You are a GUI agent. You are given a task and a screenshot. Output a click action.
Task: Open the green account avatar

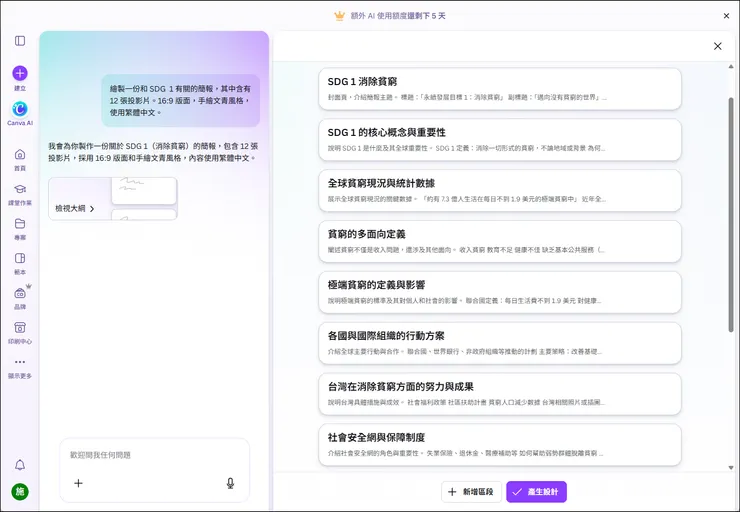click(x=20, y=492)
